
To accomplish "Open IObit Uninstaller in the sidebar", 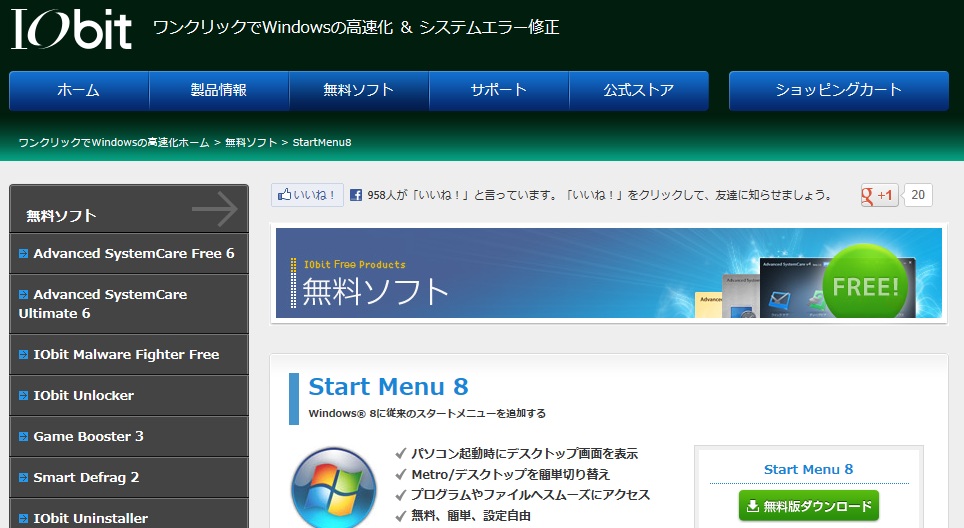I will pyautogui.click(x=129, y=514).
